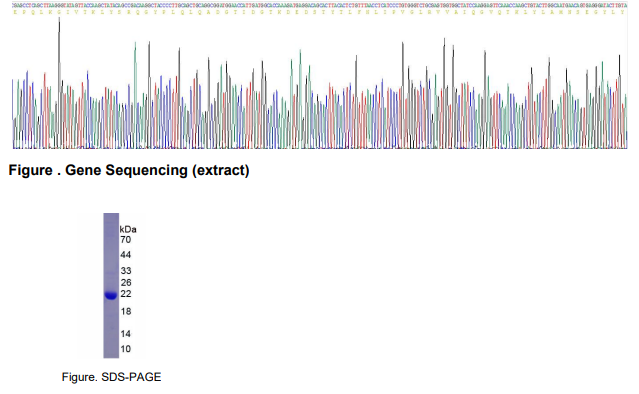Select the 44 kDa marker label
The image size is (639, 394).
(126, 255)
